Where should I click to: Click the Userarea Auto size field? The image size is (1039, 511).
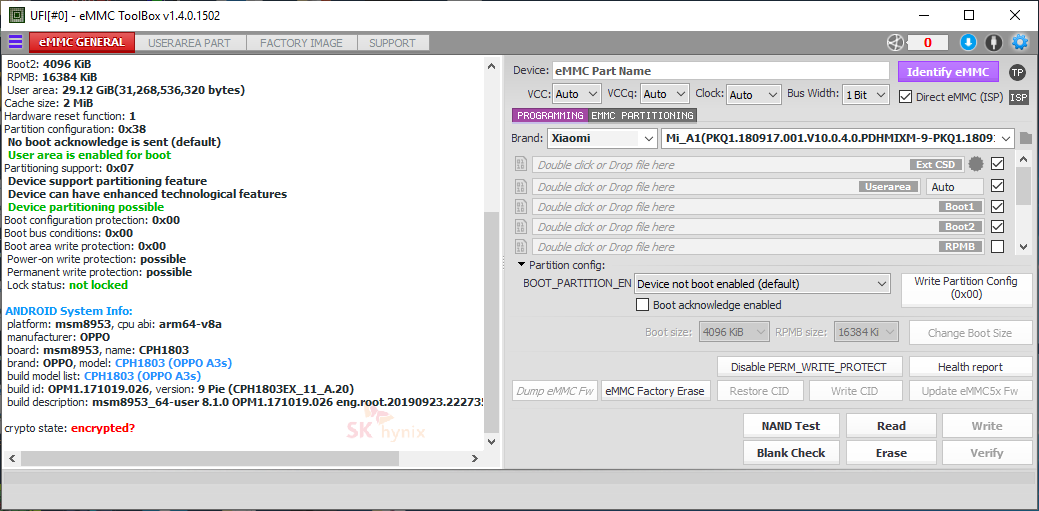[x=954, y=187]
